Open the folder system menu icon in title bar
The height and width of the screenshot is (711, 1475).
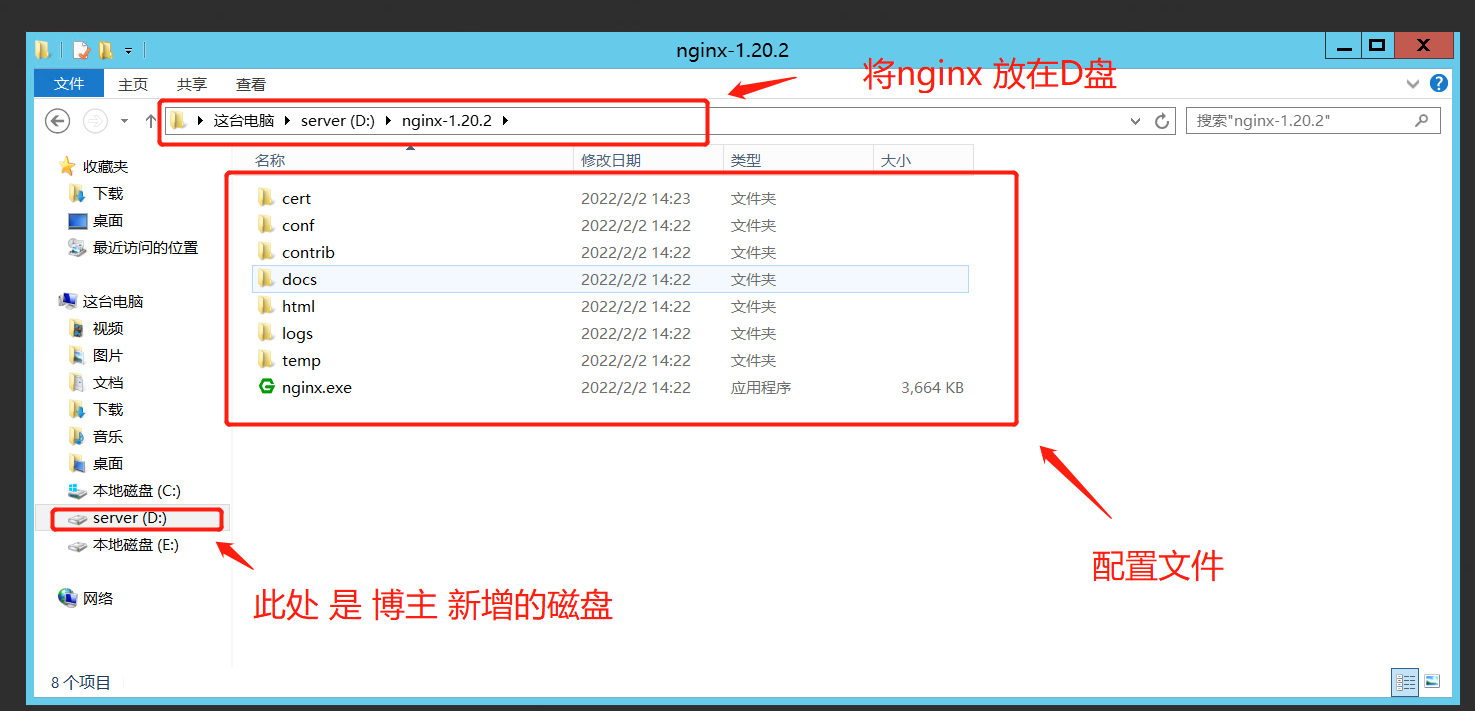(x=43, y=50)
